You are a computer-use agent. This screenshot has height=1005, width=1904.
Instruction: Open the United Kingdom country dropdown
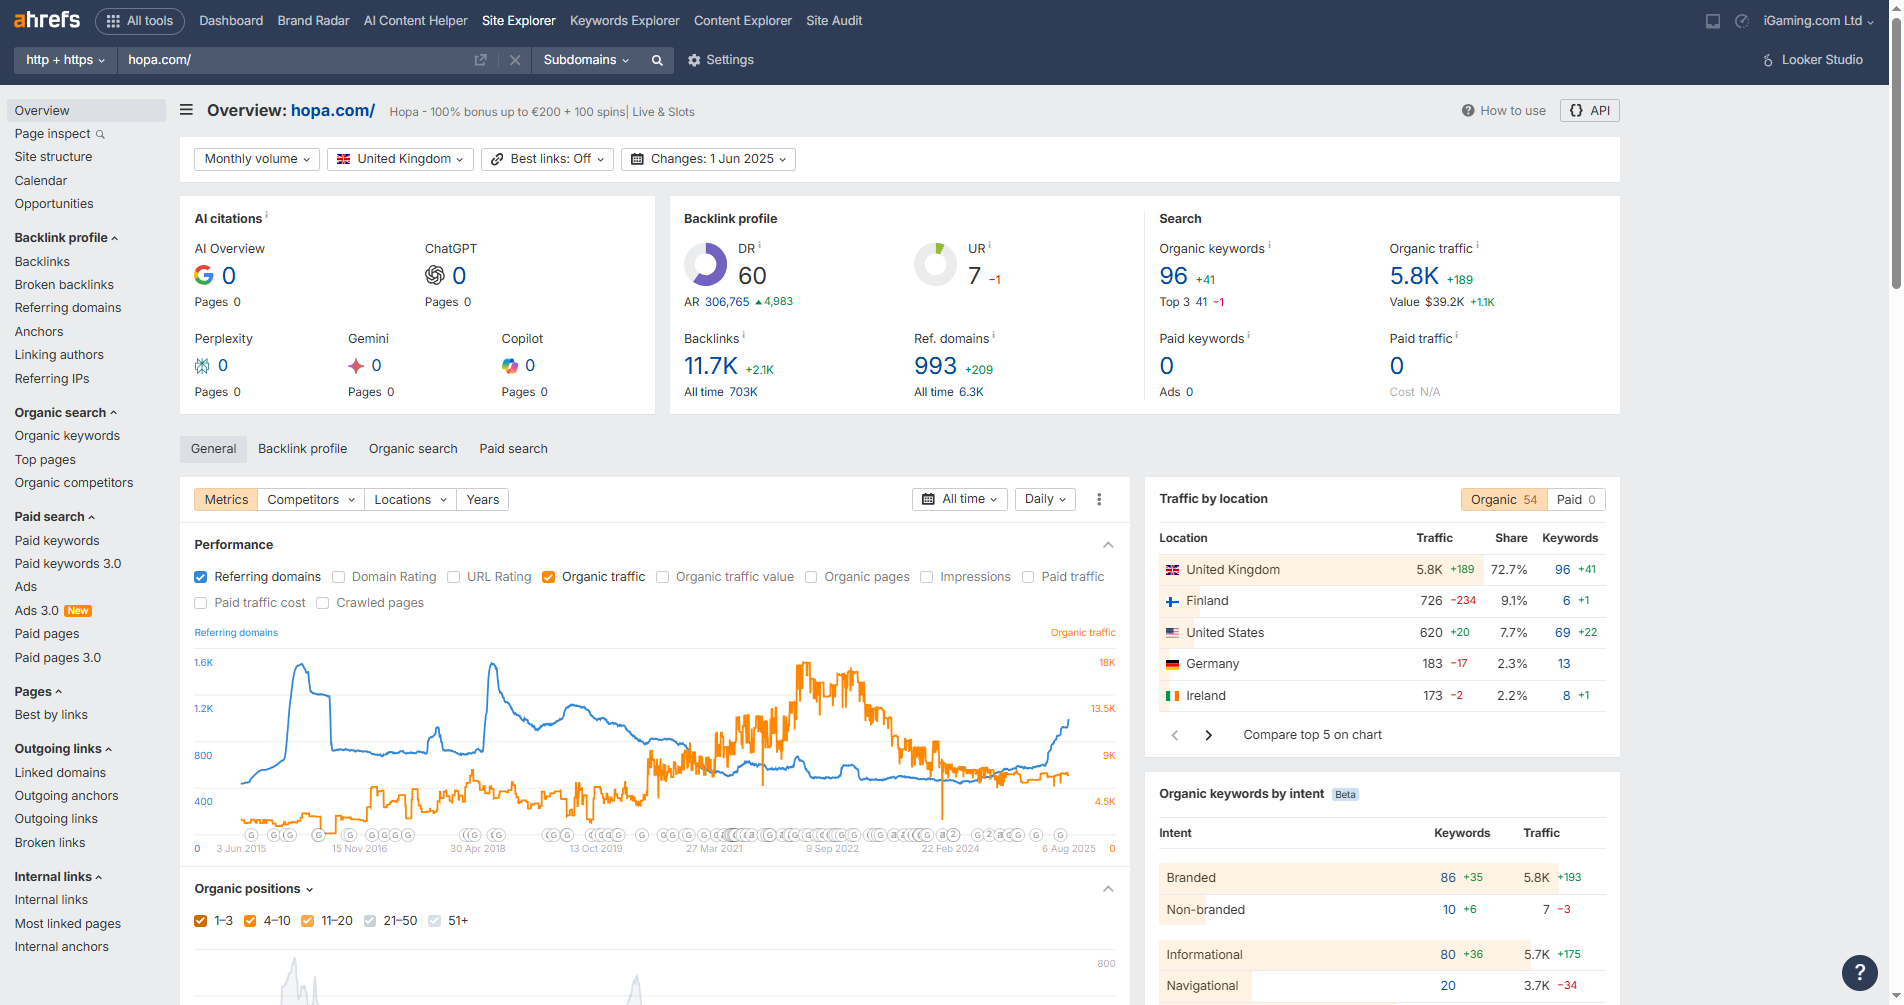click(400, 159)
